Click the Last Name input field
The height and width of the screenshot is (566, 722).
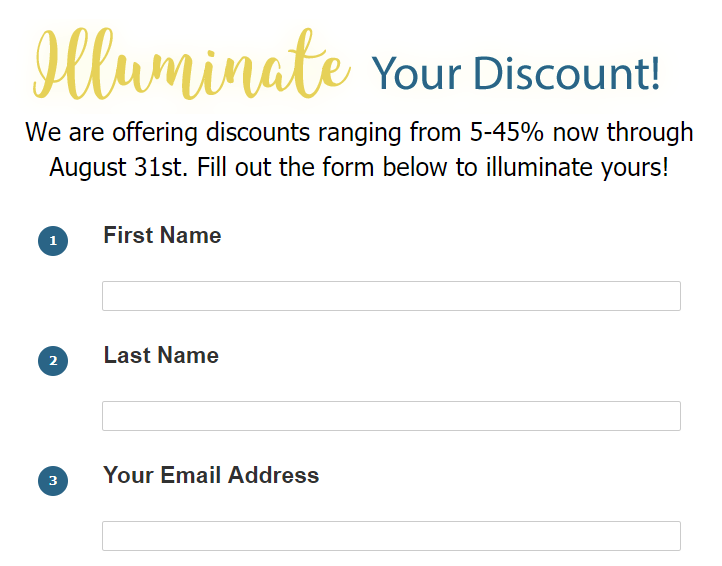pos(391,416)
